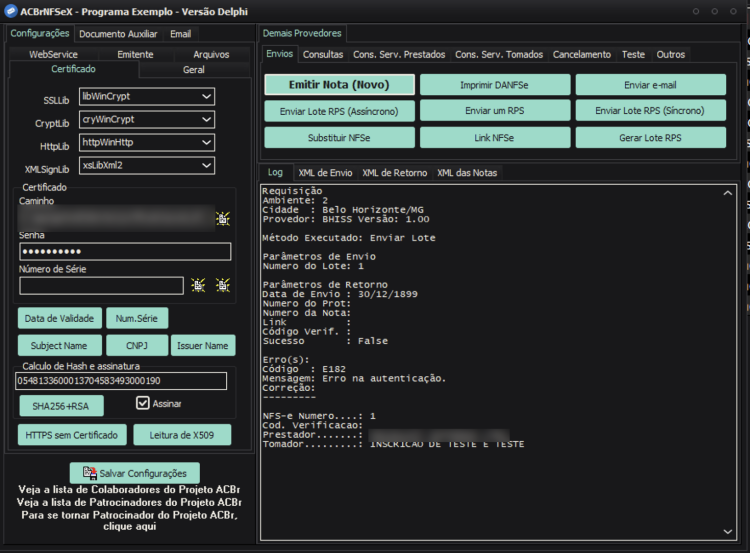This screenshot has height=553, width=750.
Task: Click the ACBr application logo icon
Action: [11, 11]
